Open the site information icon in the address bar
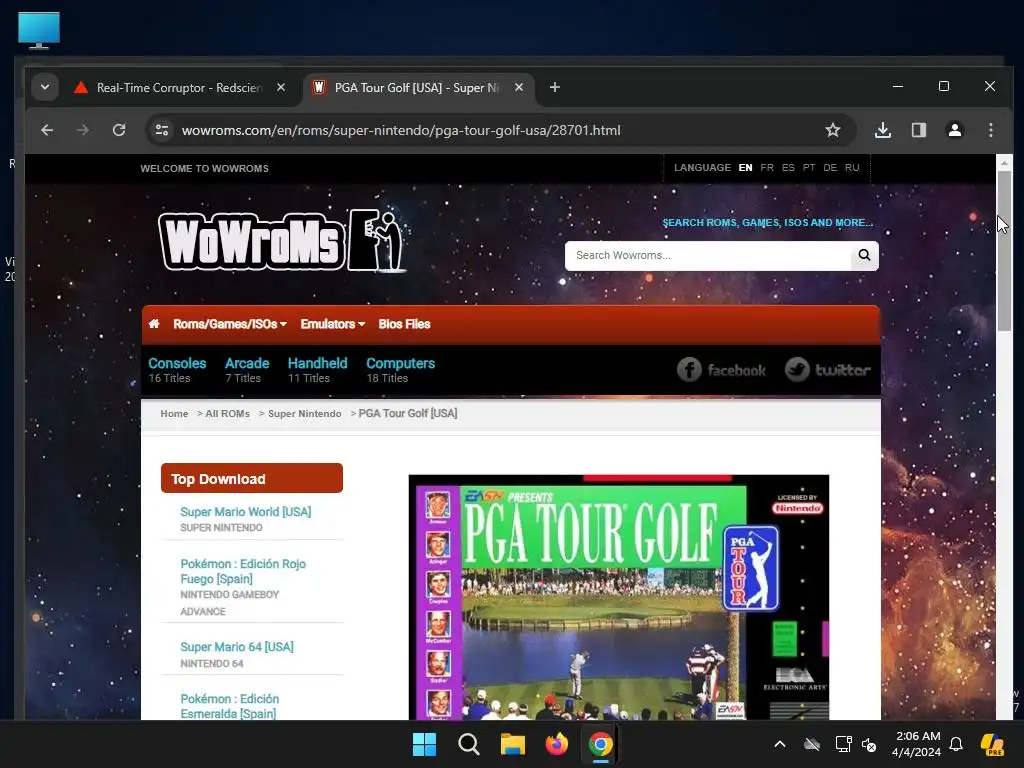1024x768 pixels. point(162,130)
